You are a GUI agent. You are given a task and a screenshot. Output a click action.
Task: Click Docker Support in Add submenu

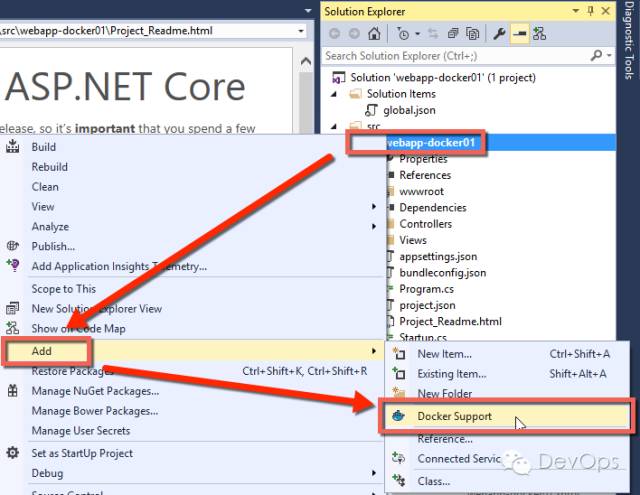(x=506, y=416)
